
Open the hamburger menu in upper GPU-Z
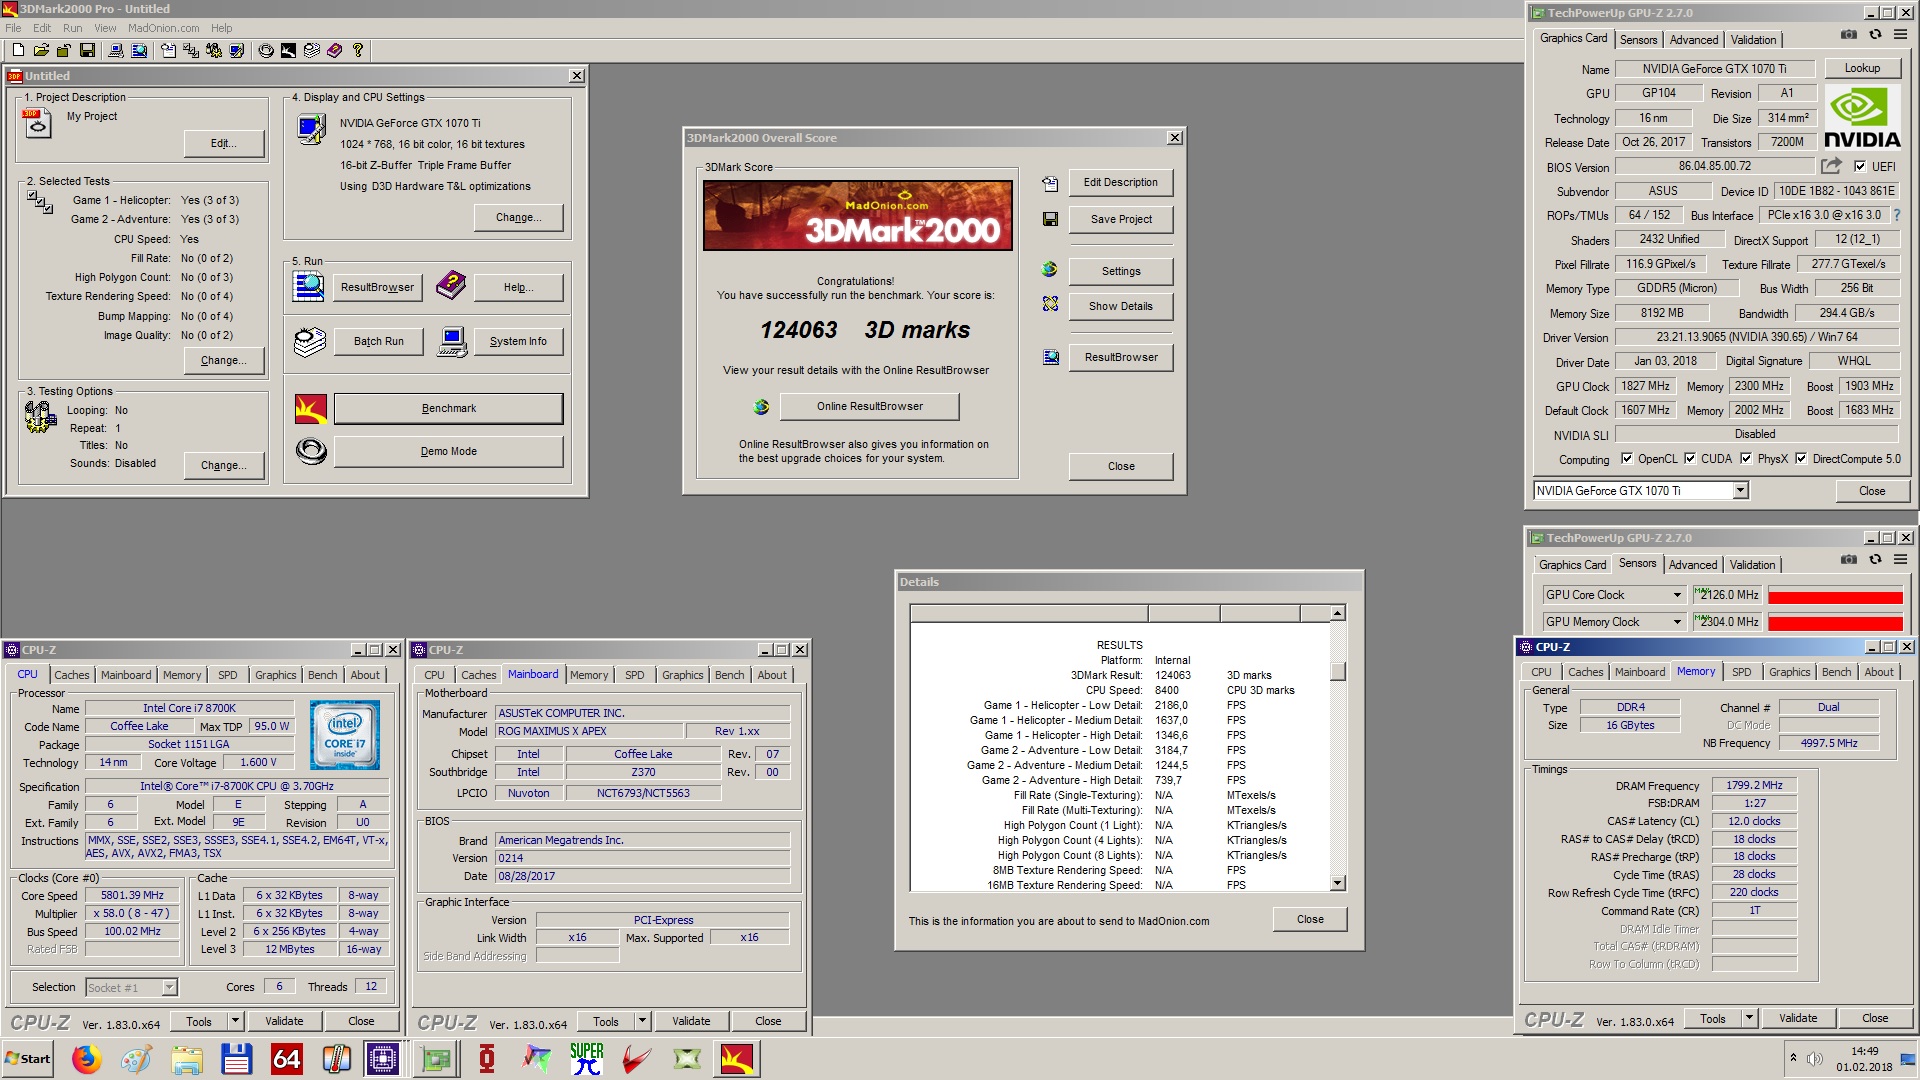point(1900,34)
